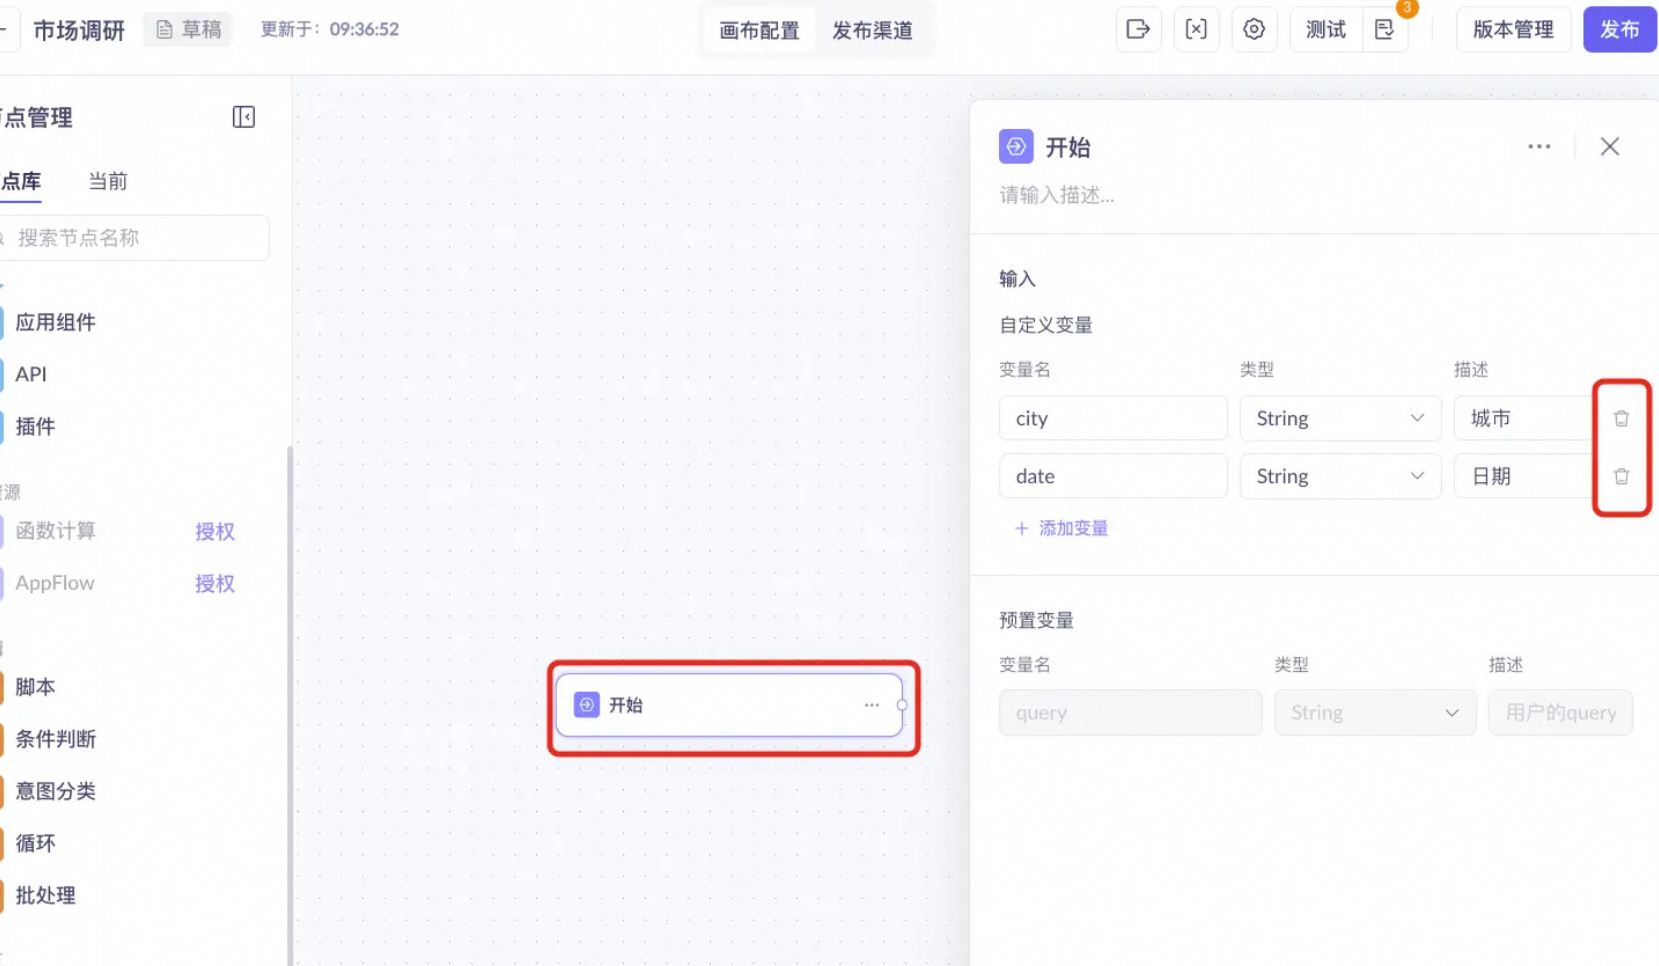Click the date variable name field
The width and height of the screenshot is (1659, 966).
click(1113, 476)
